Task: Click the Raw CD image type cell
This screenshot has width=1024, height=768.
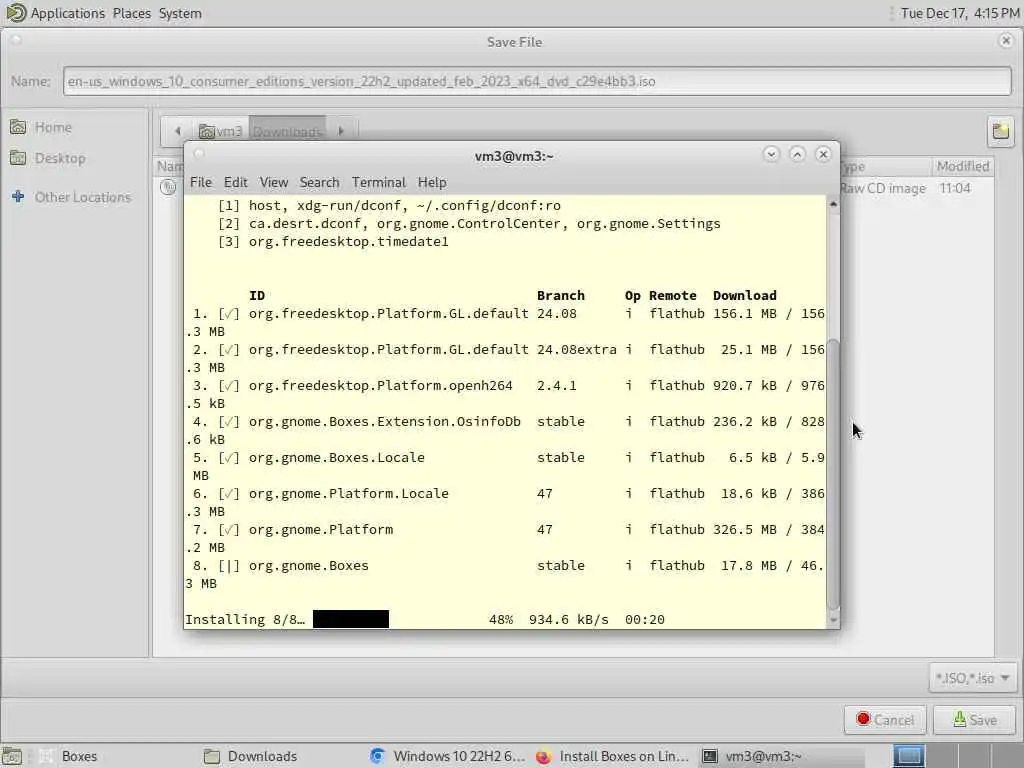Action: pyautogui.click(x=883, y=188)
